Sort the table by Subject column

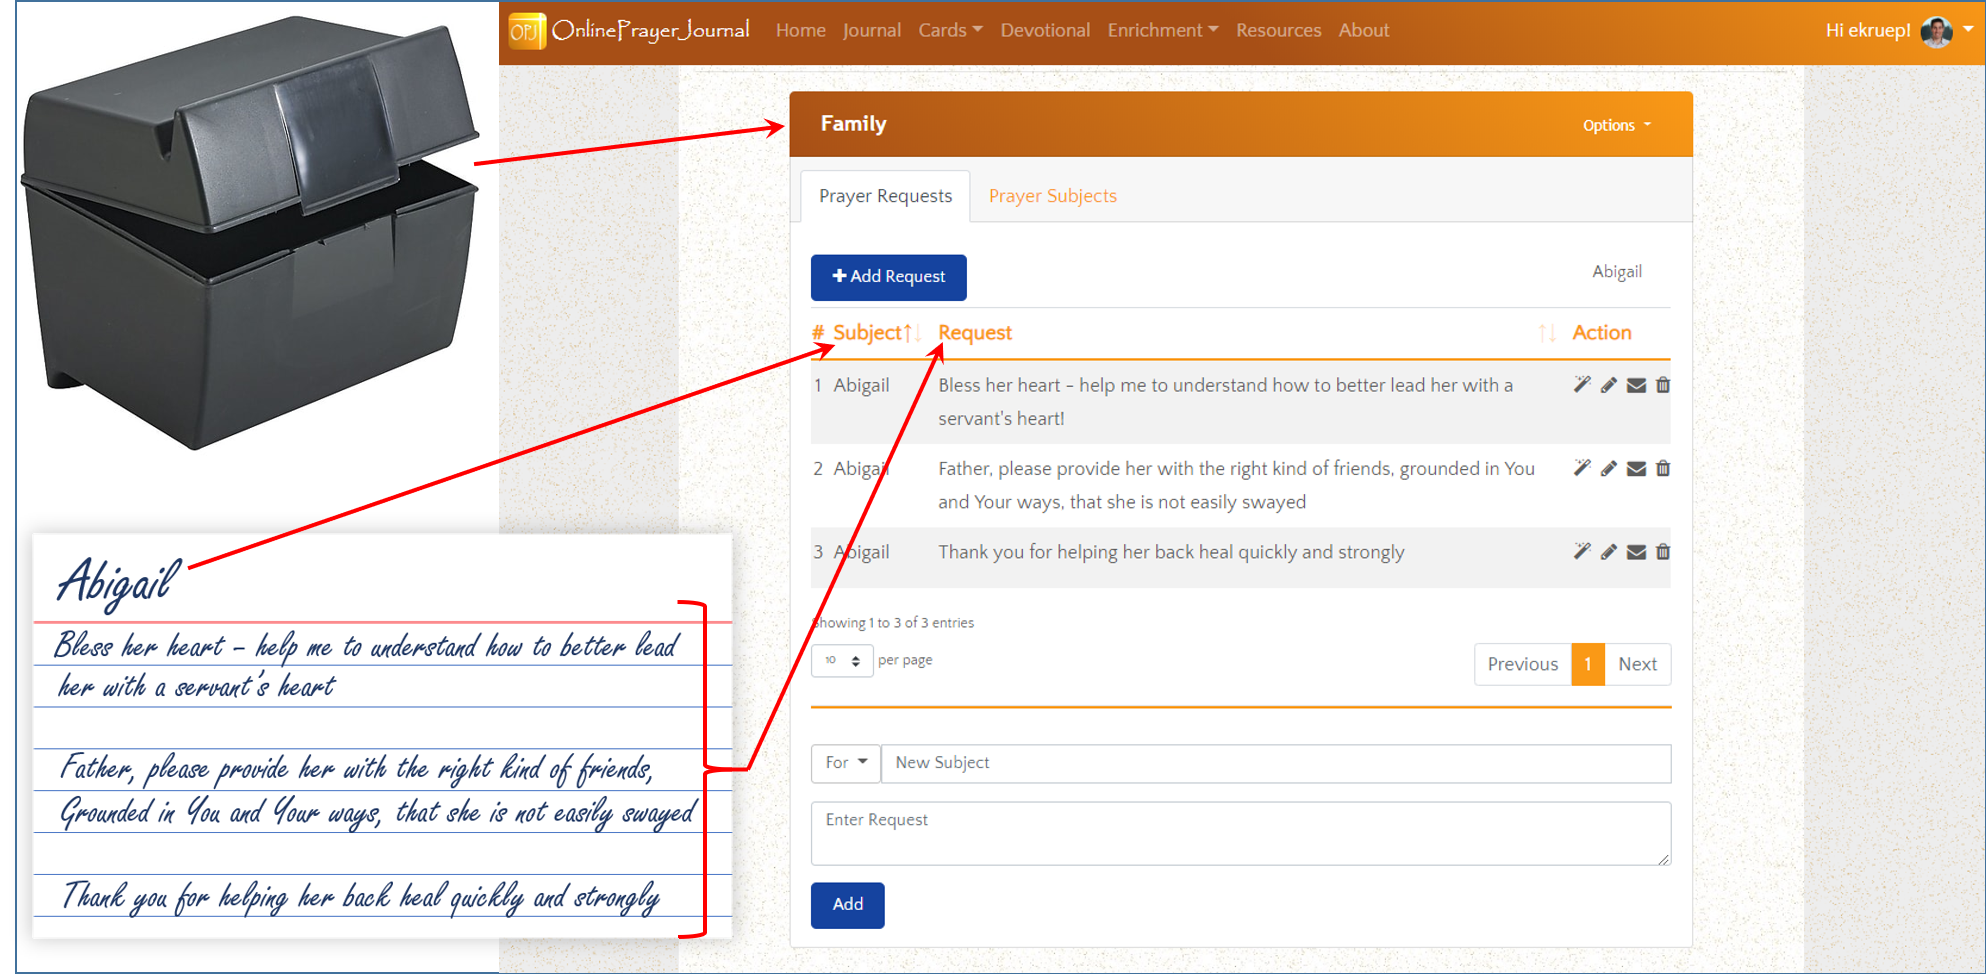pos(868,333)
